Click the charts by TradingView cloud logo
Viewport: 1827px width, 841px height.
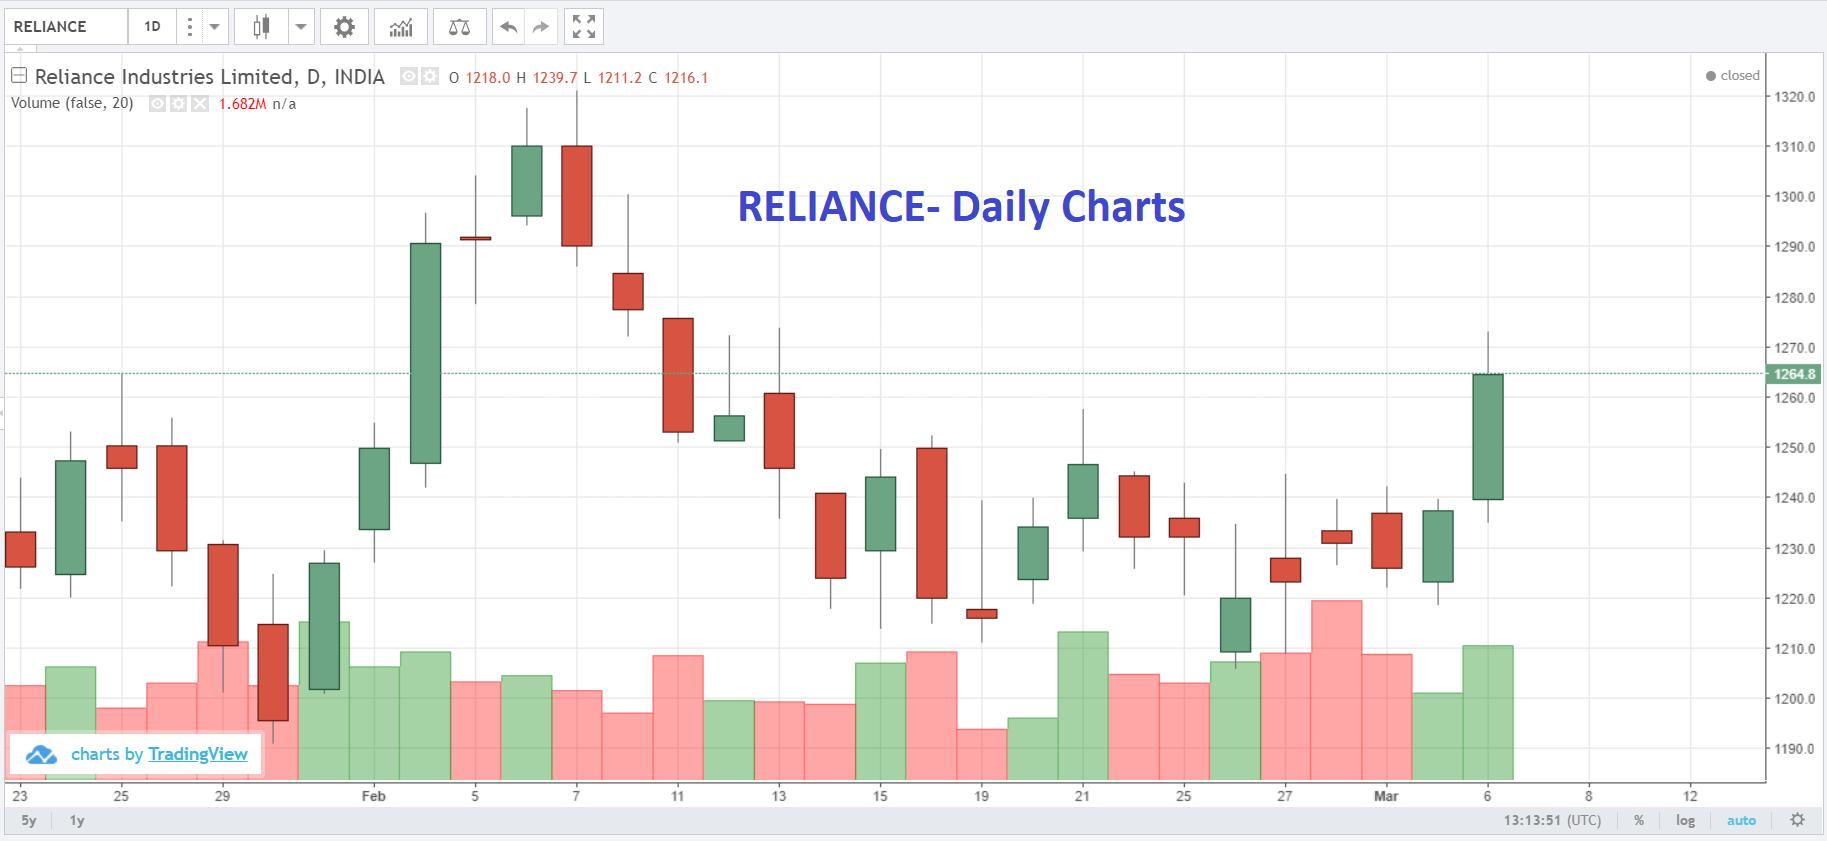(41, 755)
